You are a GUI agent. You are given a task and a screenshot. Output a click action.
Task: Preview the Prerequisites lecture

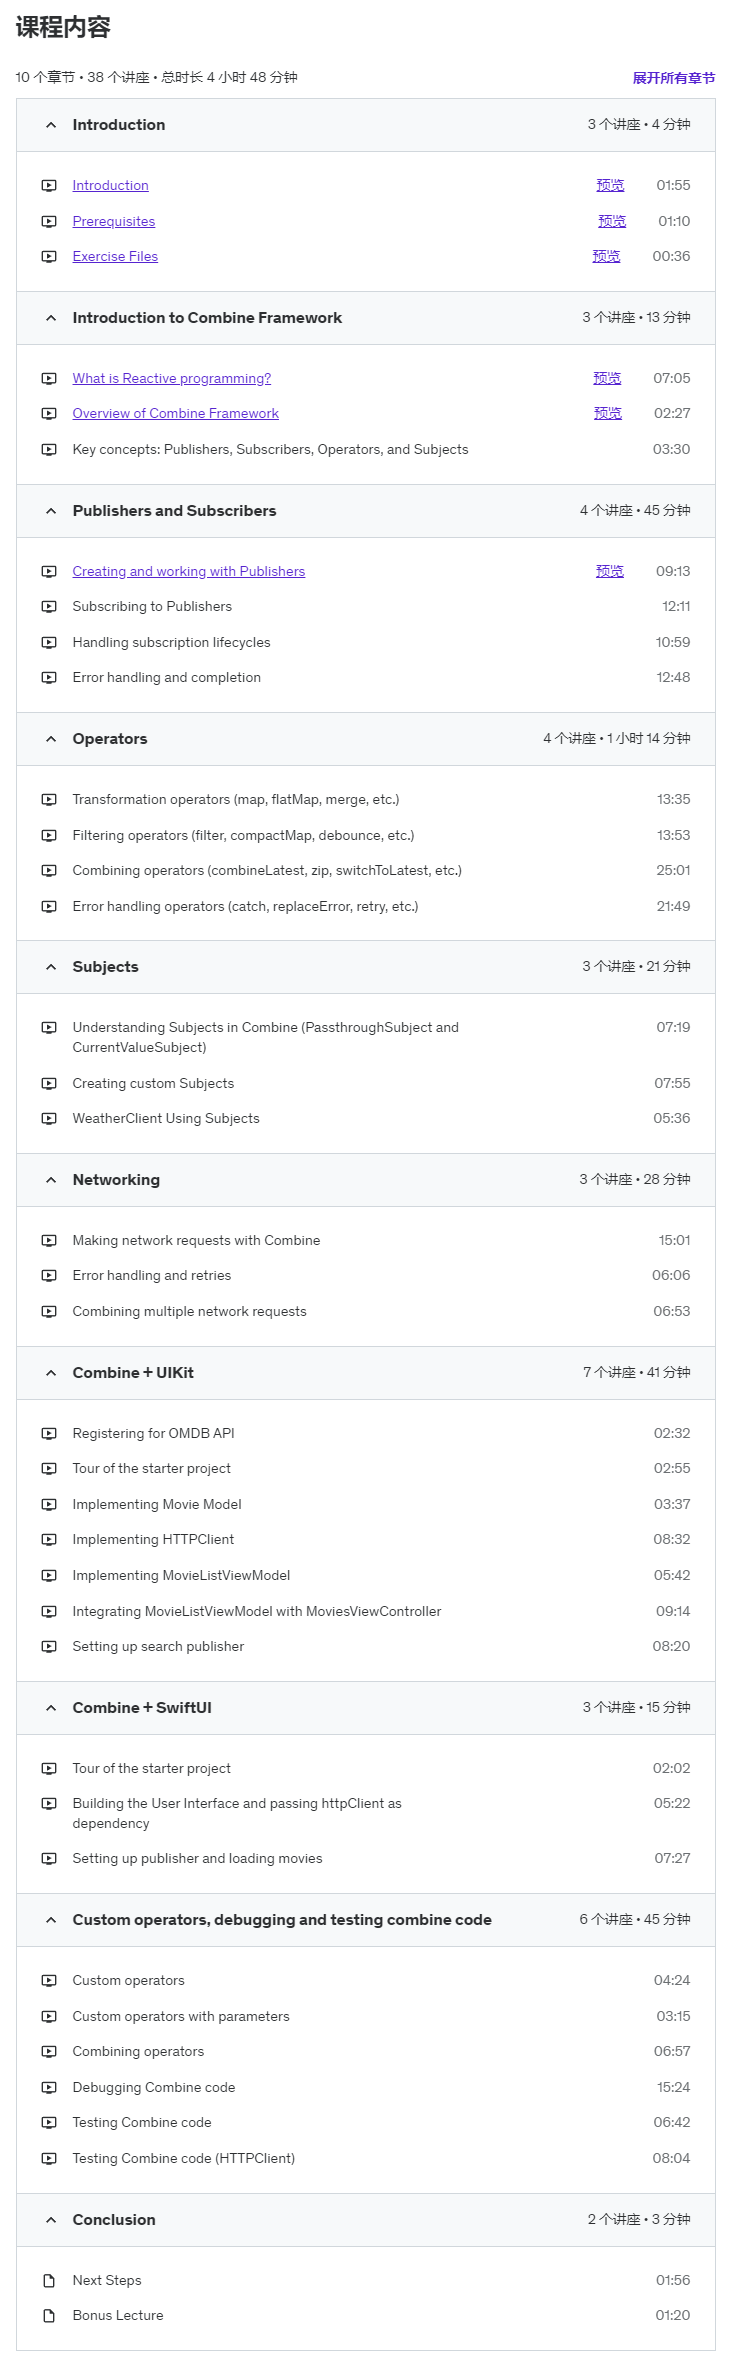pos(612,222)
